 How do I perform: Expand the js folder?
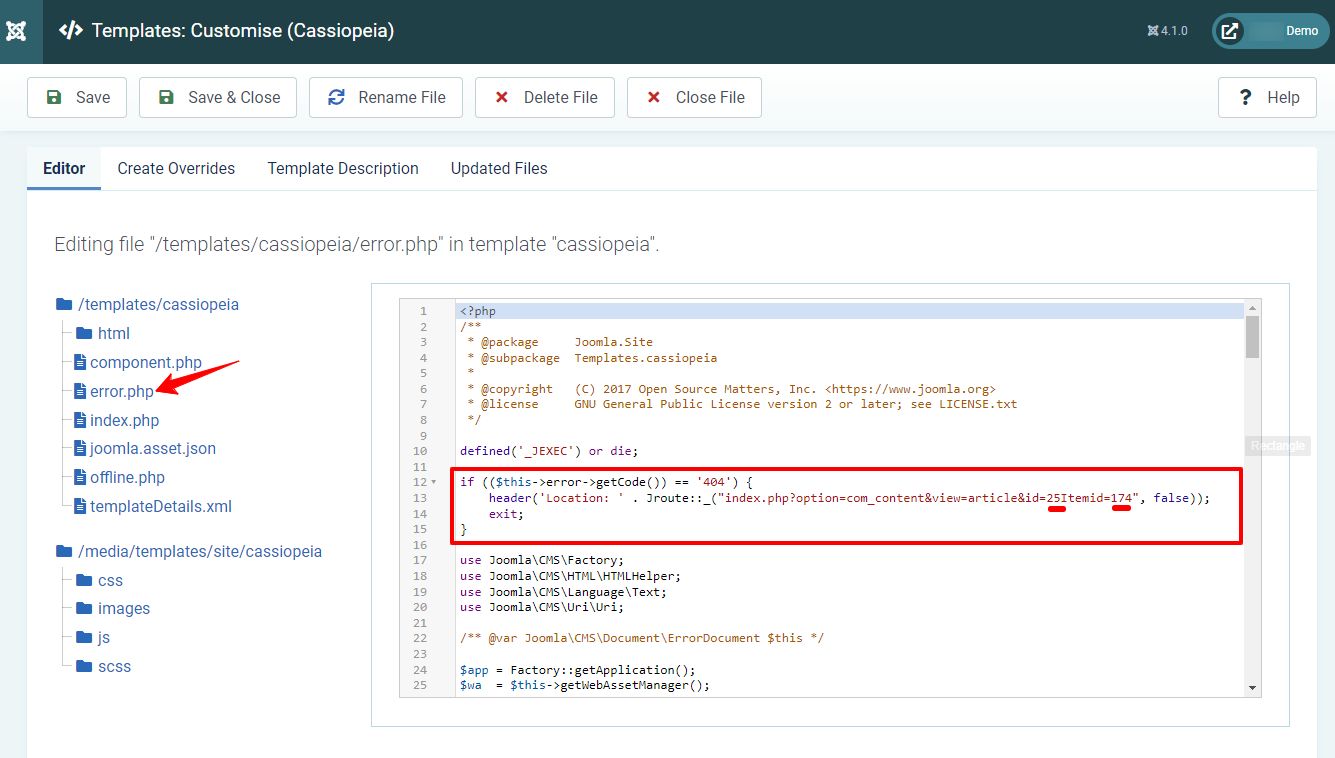104,637
